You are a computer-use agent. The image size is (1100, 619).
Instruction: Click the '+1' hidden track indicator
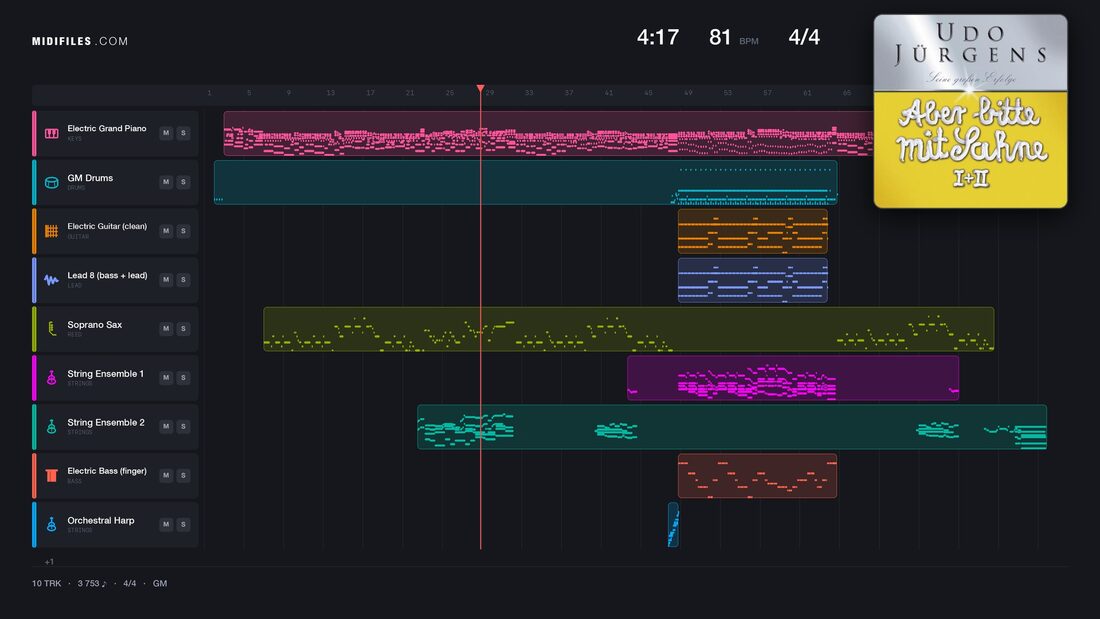(49, 561)
